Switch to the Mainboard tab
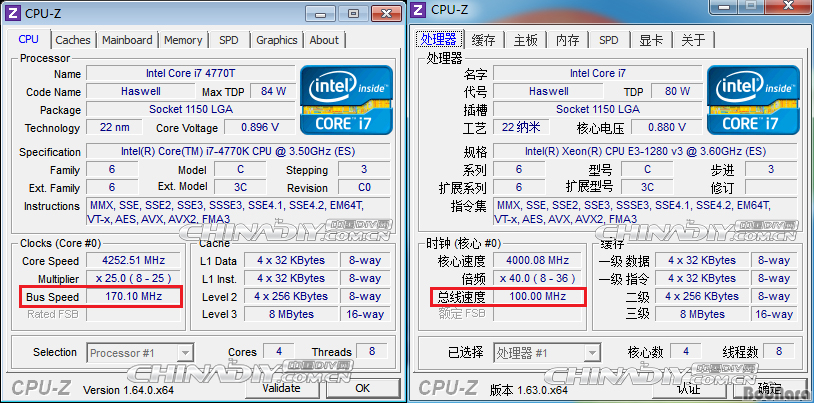The height and width of the screenshot is (403, 814). click(127, 40)
